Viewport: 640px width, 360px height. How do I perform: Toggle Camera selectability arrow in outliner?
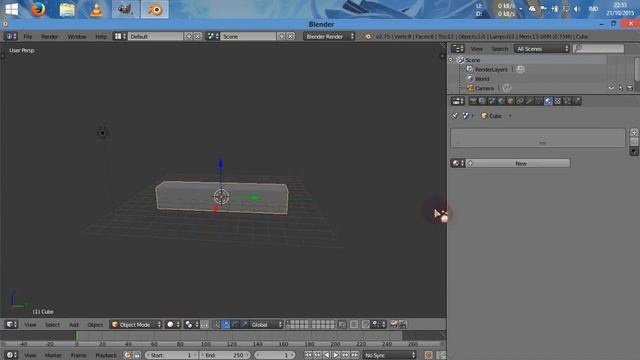(620, 88)
